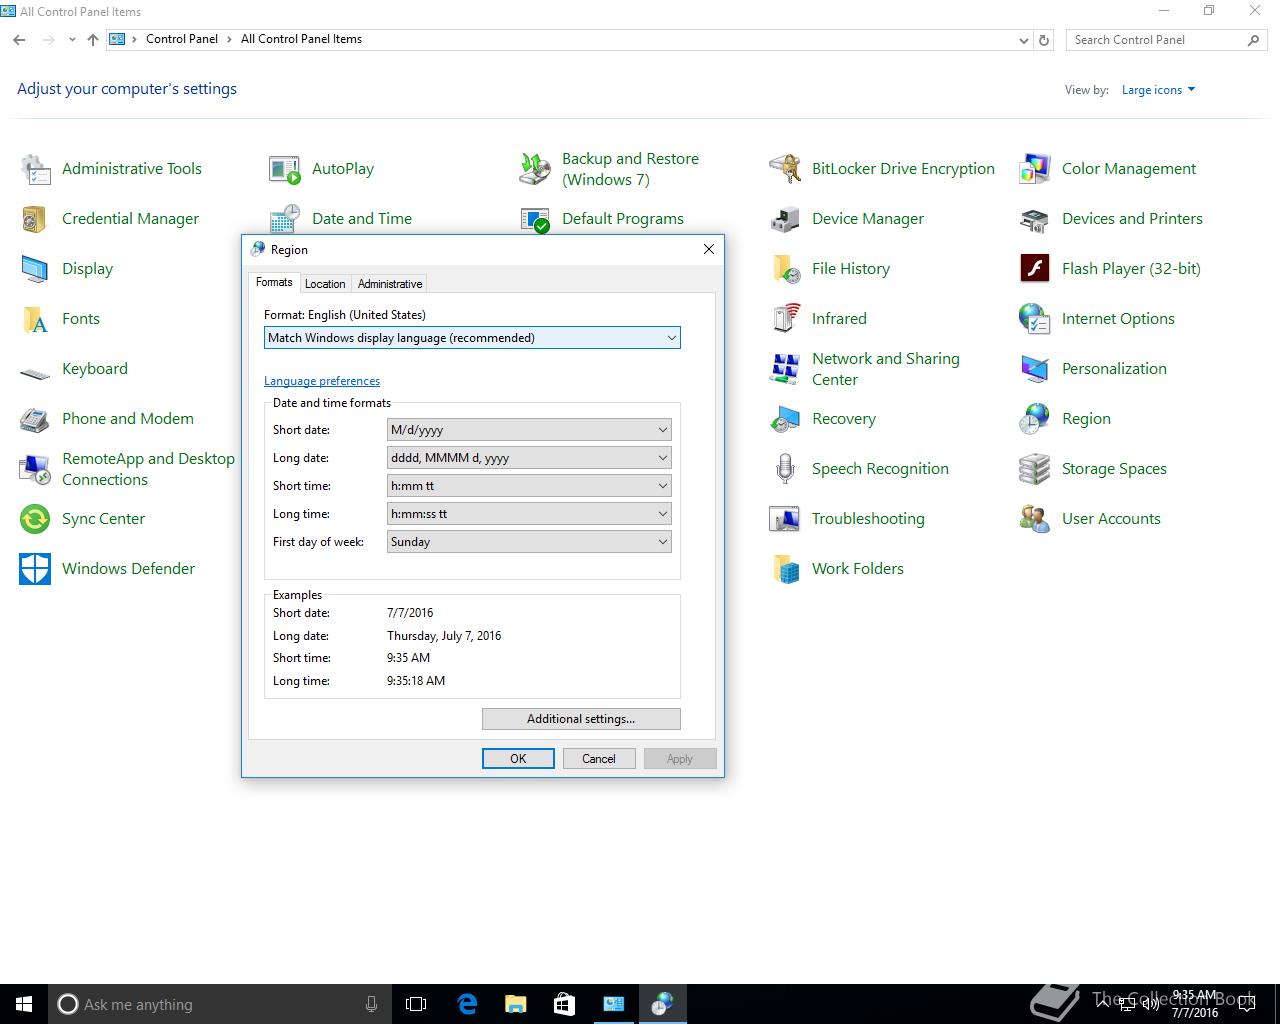
Task: Go up one level with Up arrow
Action: point(93,40)
